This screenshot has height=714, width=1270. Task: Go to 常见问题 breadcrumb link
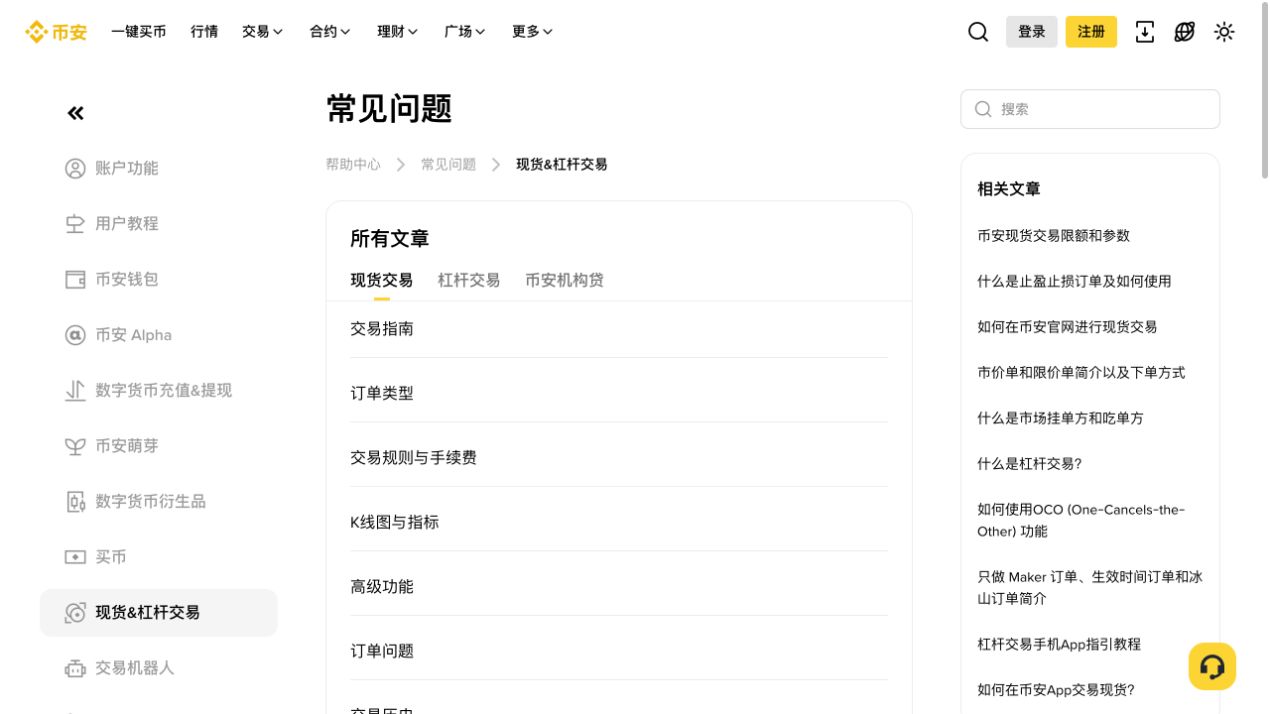(448, 164)
